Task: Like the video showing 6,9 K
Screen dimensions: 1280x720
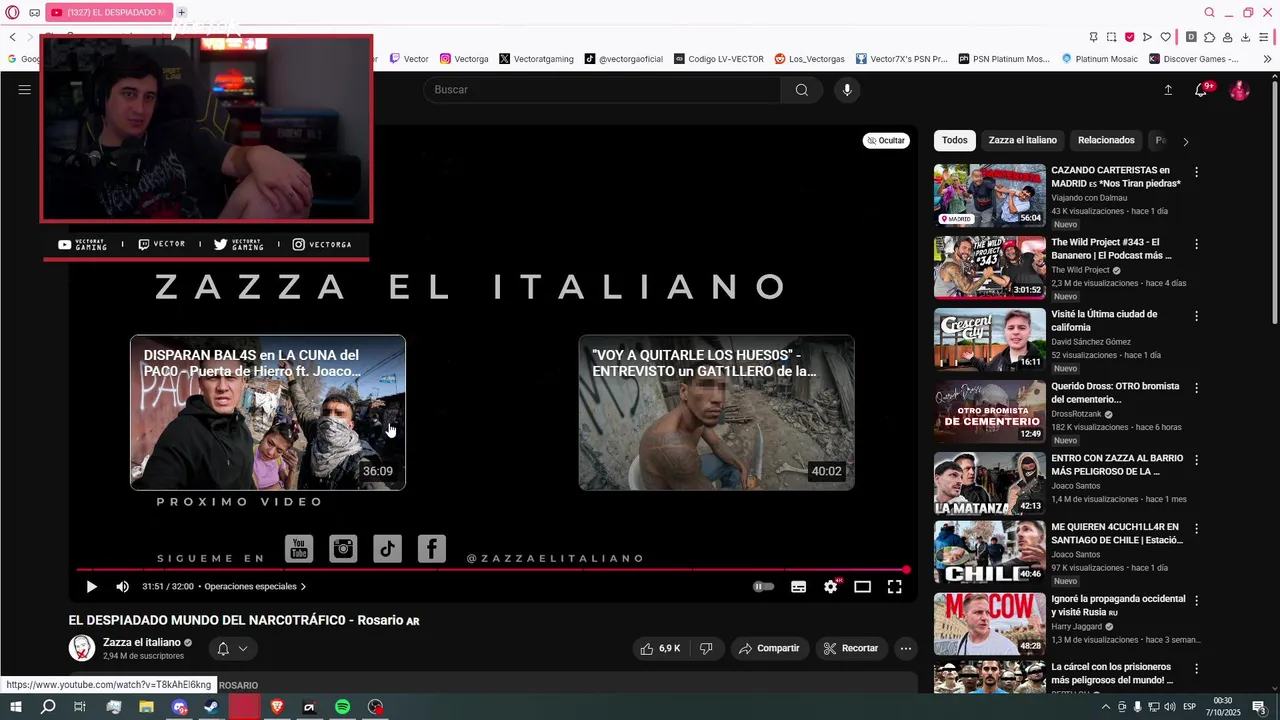Action: click(660, 648)
